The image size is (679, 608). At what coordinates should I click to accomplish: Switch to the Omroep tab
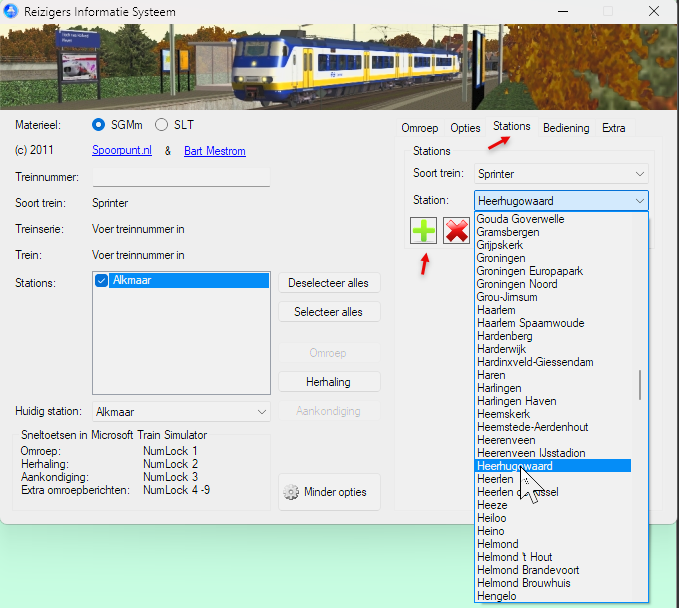pyautogui.click(x=420, y=128)
